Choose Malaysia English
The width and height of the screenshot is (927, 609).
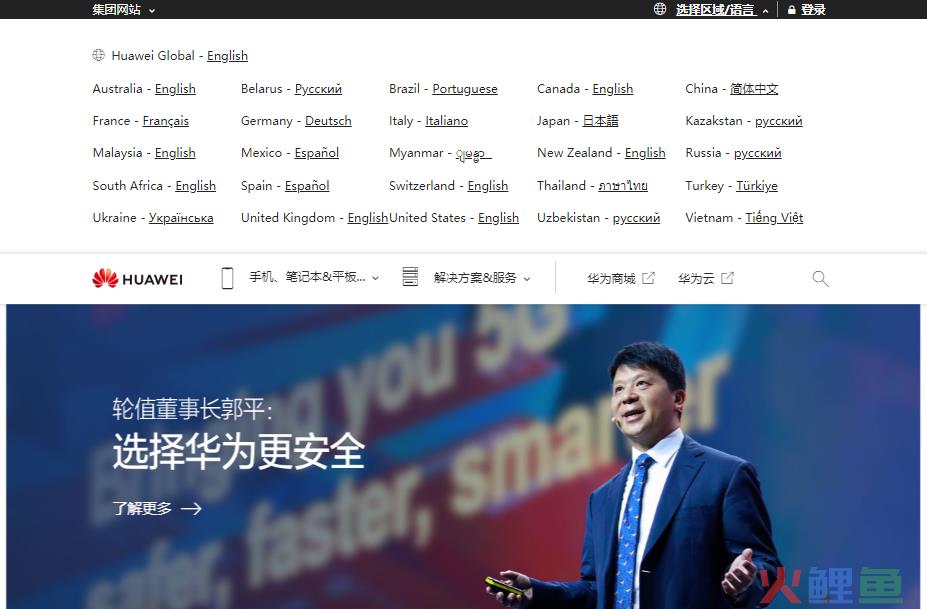[175, 153]
